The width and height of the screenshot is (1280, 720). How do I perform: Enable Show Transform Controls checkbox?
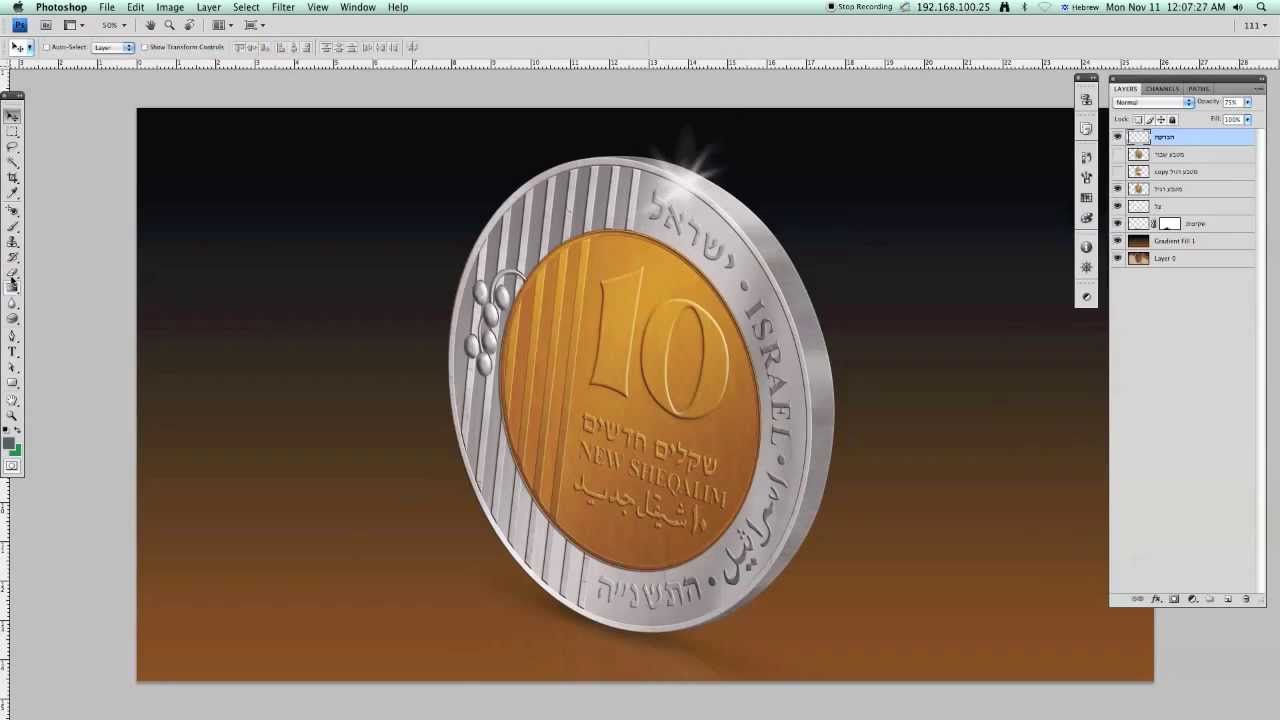(x=145, y=47)
